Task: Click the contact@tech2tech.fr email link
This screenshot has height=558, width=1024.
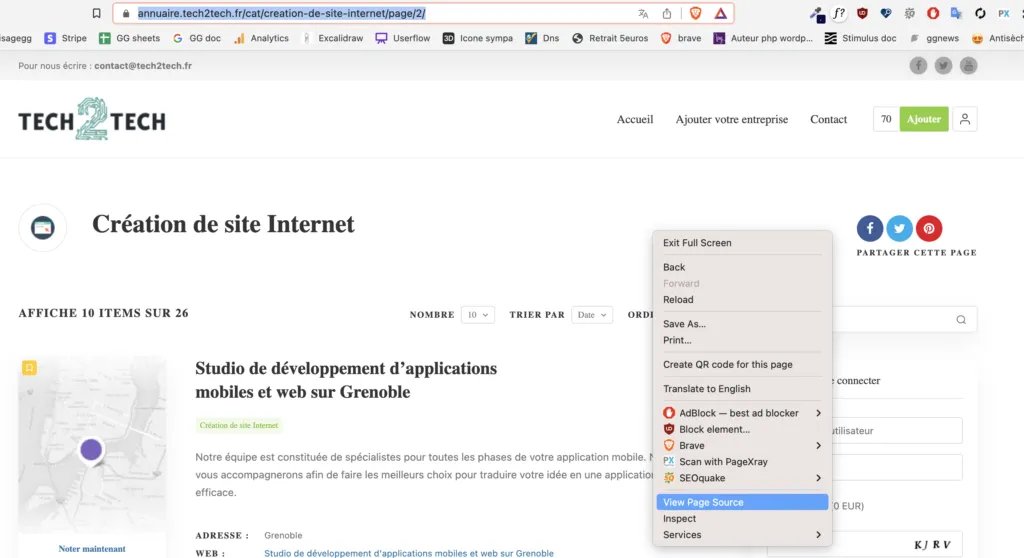Action: click(143, 65)
